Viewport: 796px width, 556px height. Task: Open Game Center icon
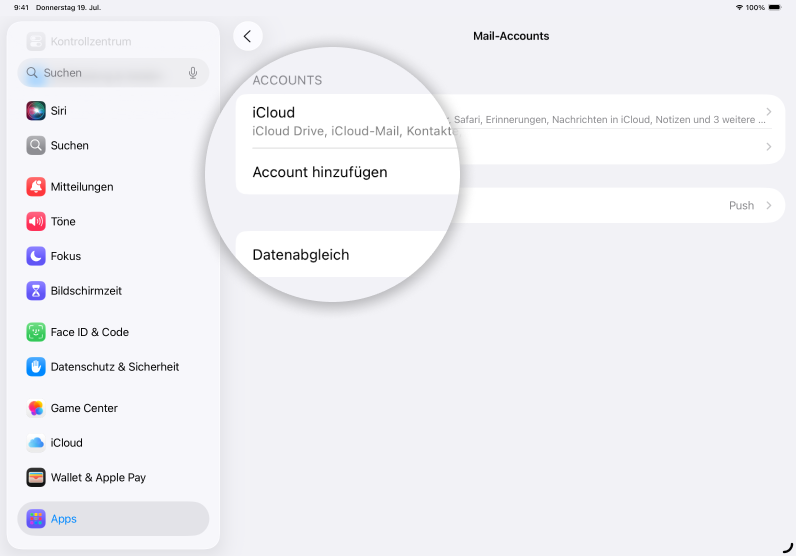pos(36,408)
